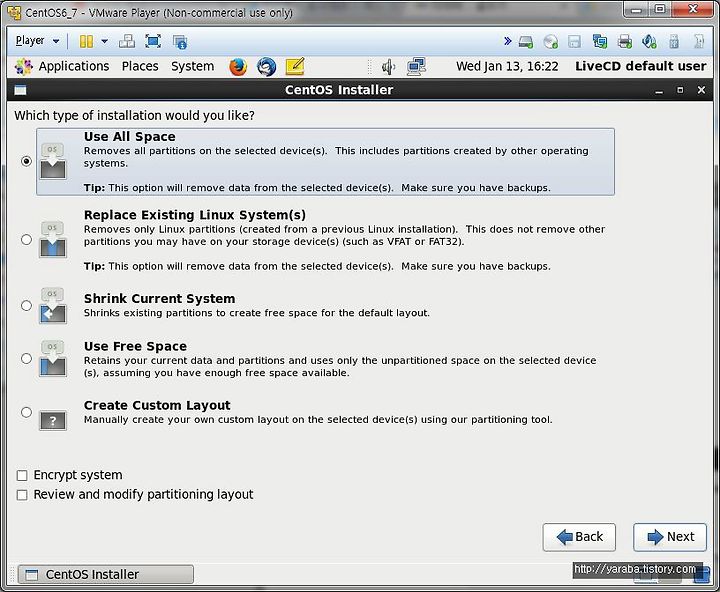The width and height of the screenshot is (720, 592).
Task: Launch the Thunderbird mail client
Action: point(266,67)
